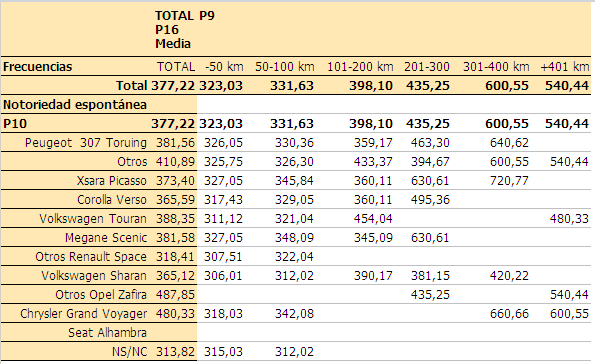Click the Corolla Verso row label
Image resolution: width=595 pixels, height=364 pixels.
coord(112,200)
